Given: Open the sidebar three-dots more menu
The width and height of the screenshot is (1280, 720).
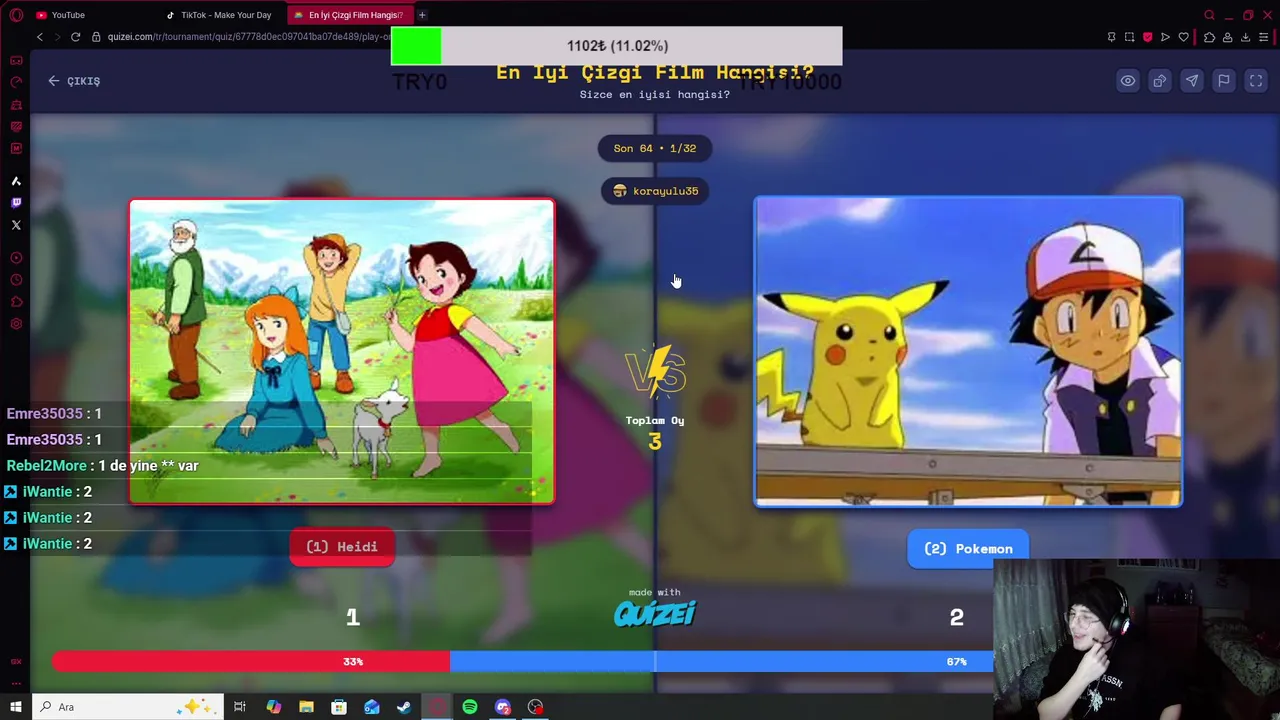Looking at the screenshot, I should [x=16, y=684].
